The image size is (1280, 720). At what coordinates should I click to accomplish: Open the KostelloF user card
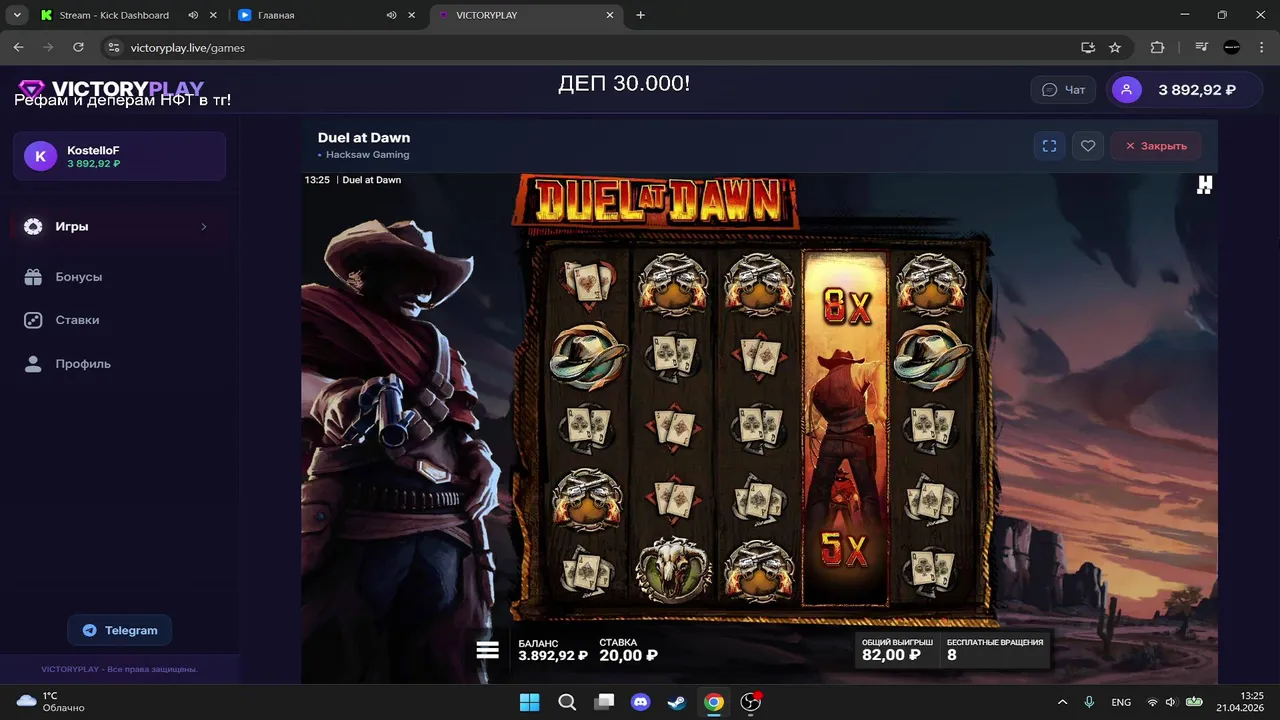click(119, 156)
